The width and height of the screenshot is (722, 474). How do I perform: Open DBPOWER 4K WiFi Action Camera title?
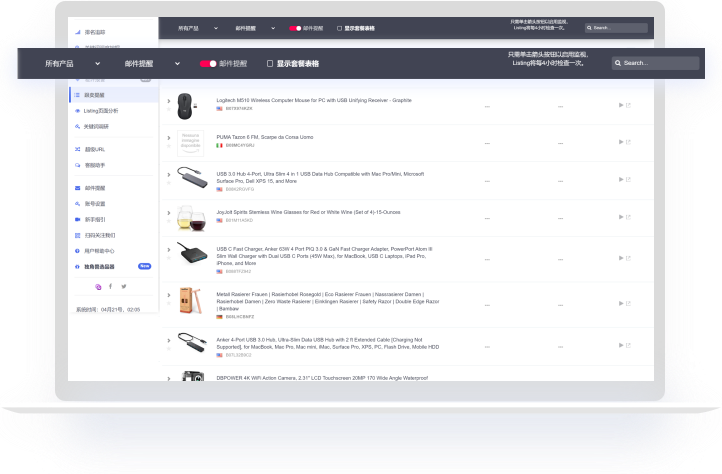coord(322,378)
